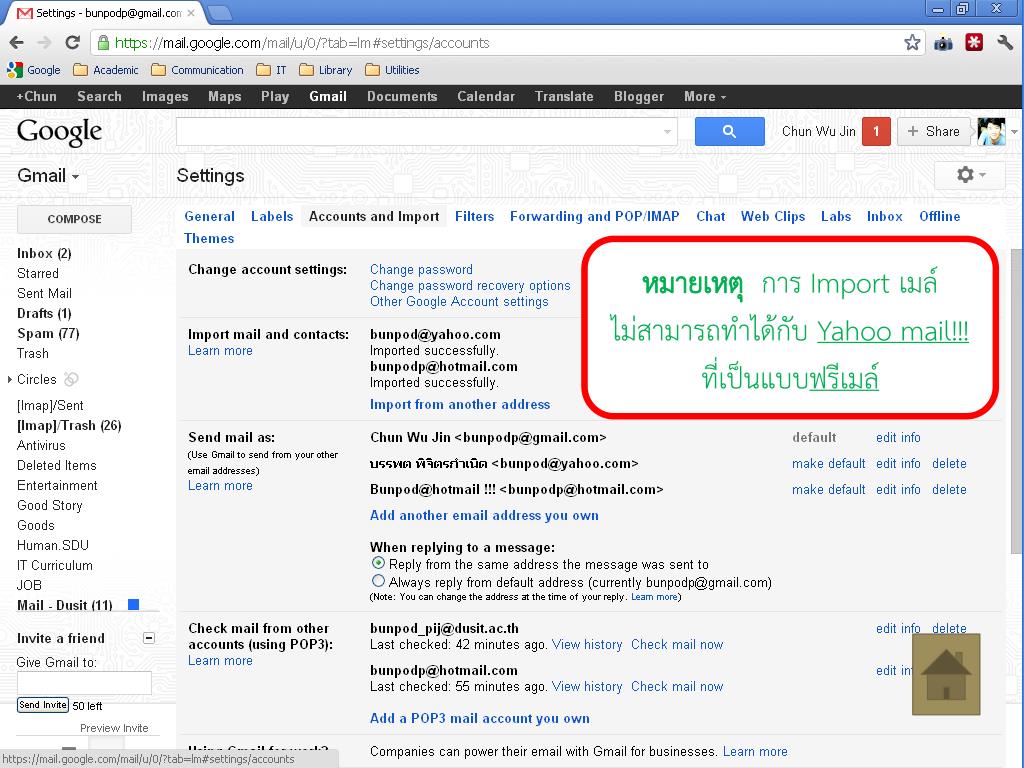This screenshot has height=768, width=1024.
Task: Click the COMPOSE button
Action: (x=74, y=219)
